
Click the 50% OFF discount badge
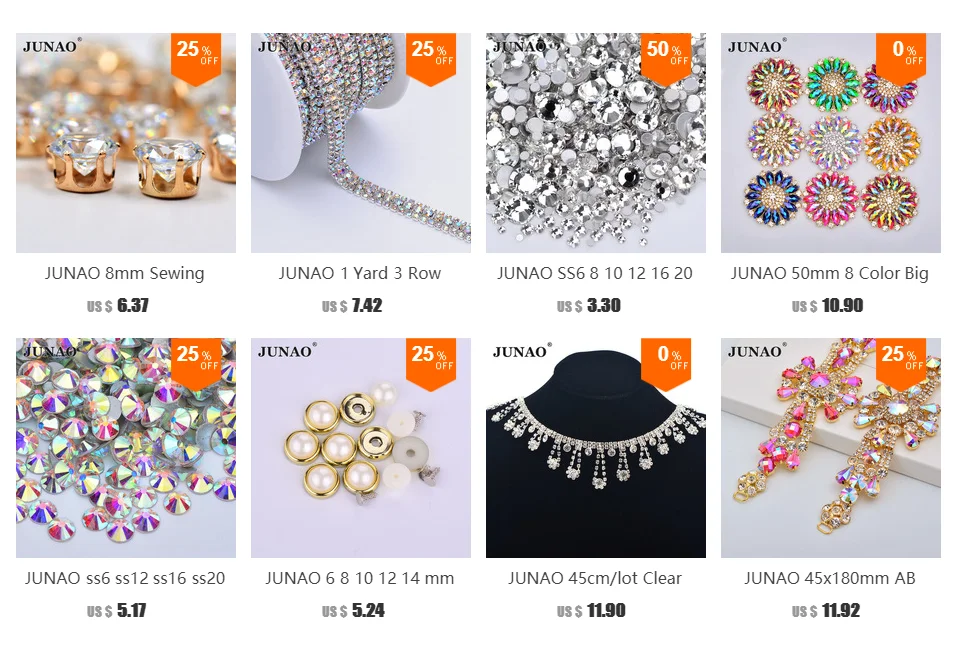coord(666,59)
